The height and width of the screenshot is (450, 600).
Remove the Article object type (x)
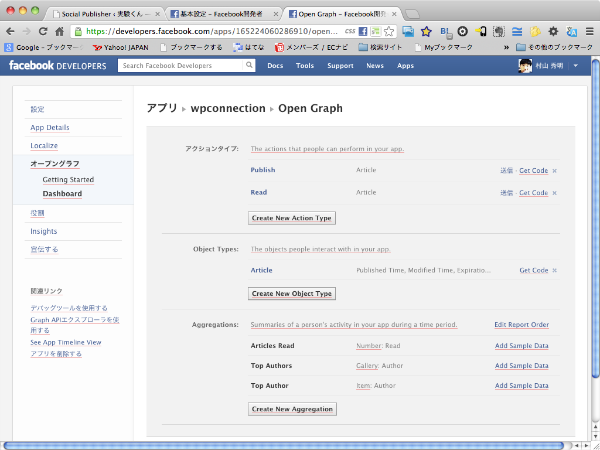pyautogui.click(x=554, y=271)
